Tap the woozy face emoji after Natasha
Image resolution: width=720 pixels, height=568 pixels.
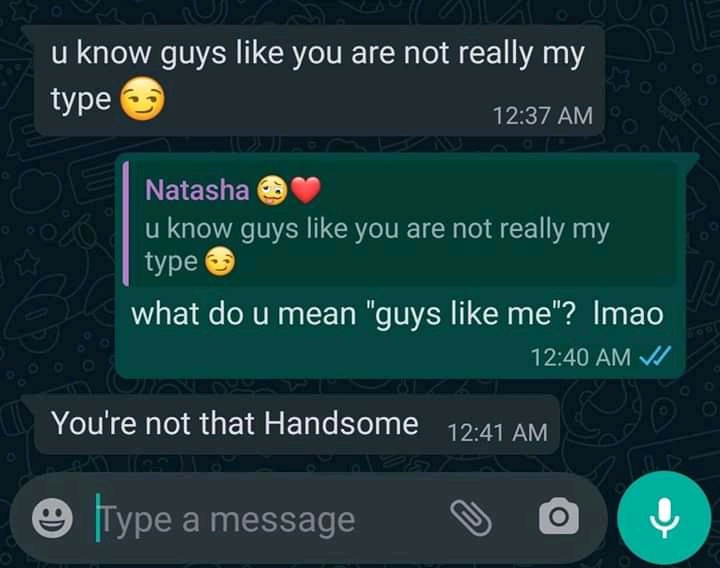(x=272, y=190)
